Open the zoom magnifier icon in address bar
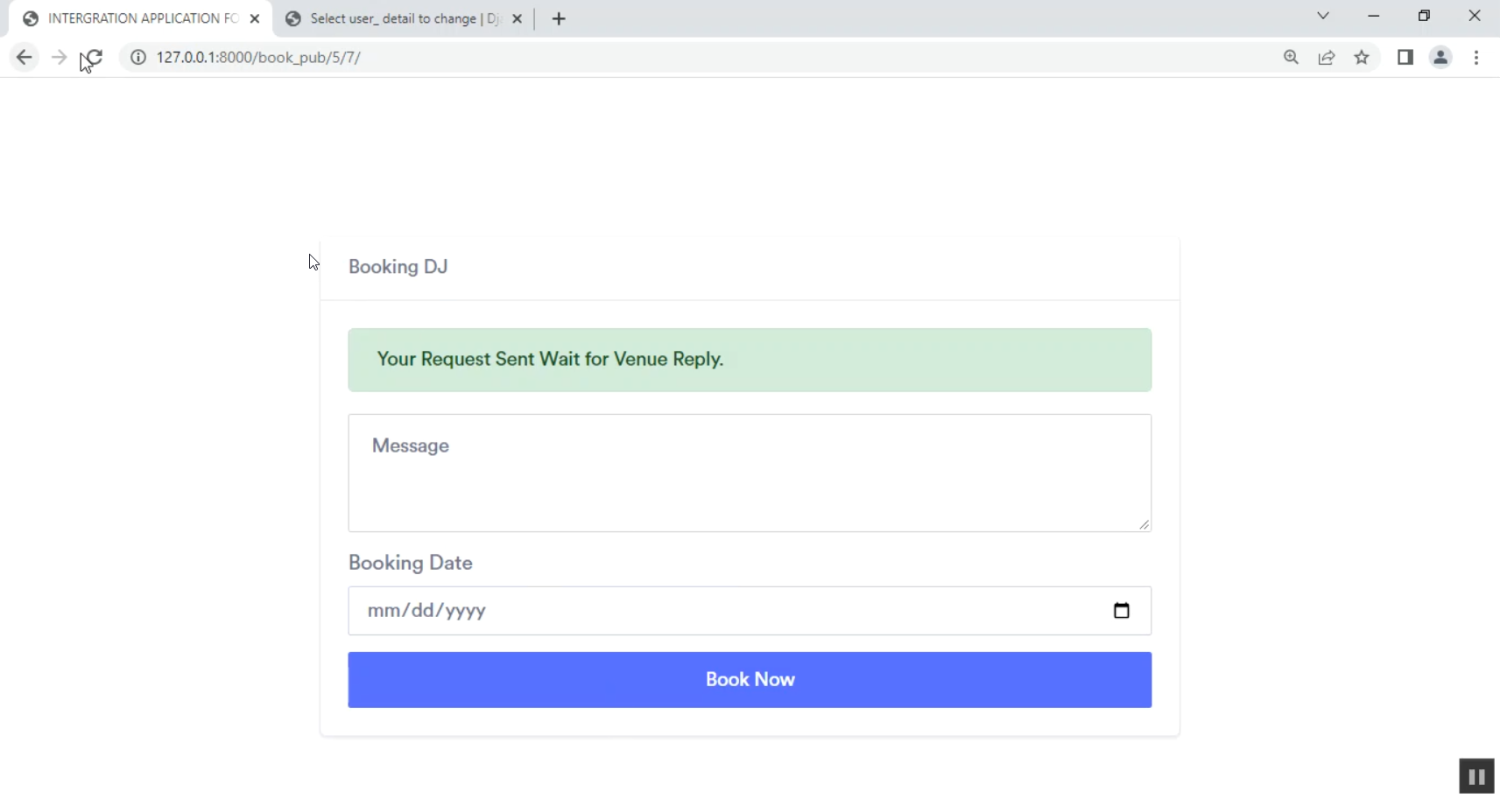 coord(1291,58)
